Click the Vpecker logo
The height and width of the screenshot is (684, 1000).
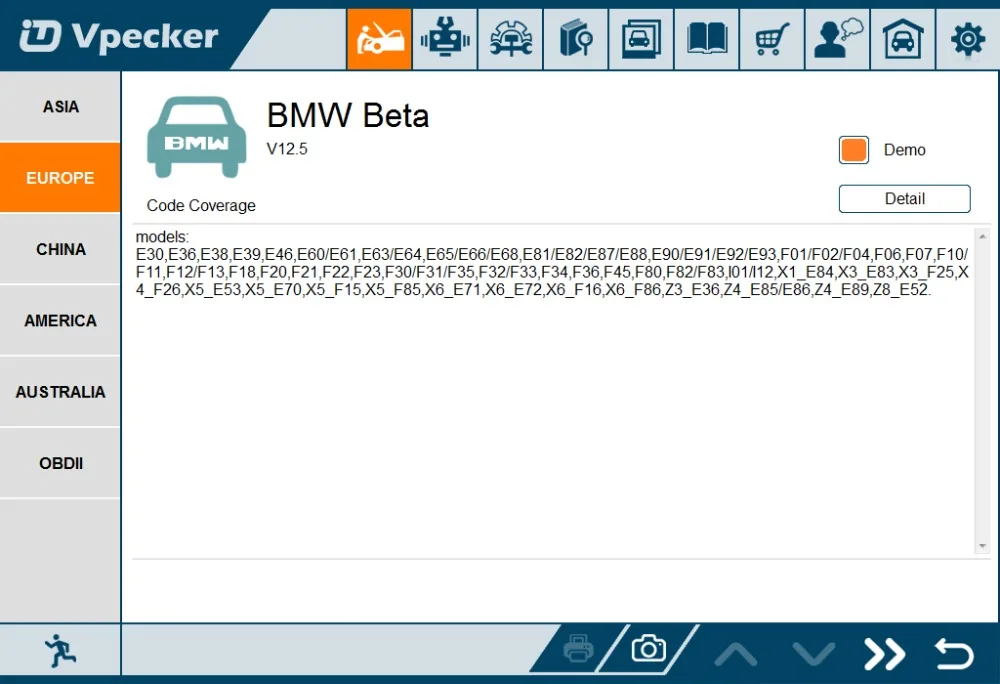(x=119, y=36)
